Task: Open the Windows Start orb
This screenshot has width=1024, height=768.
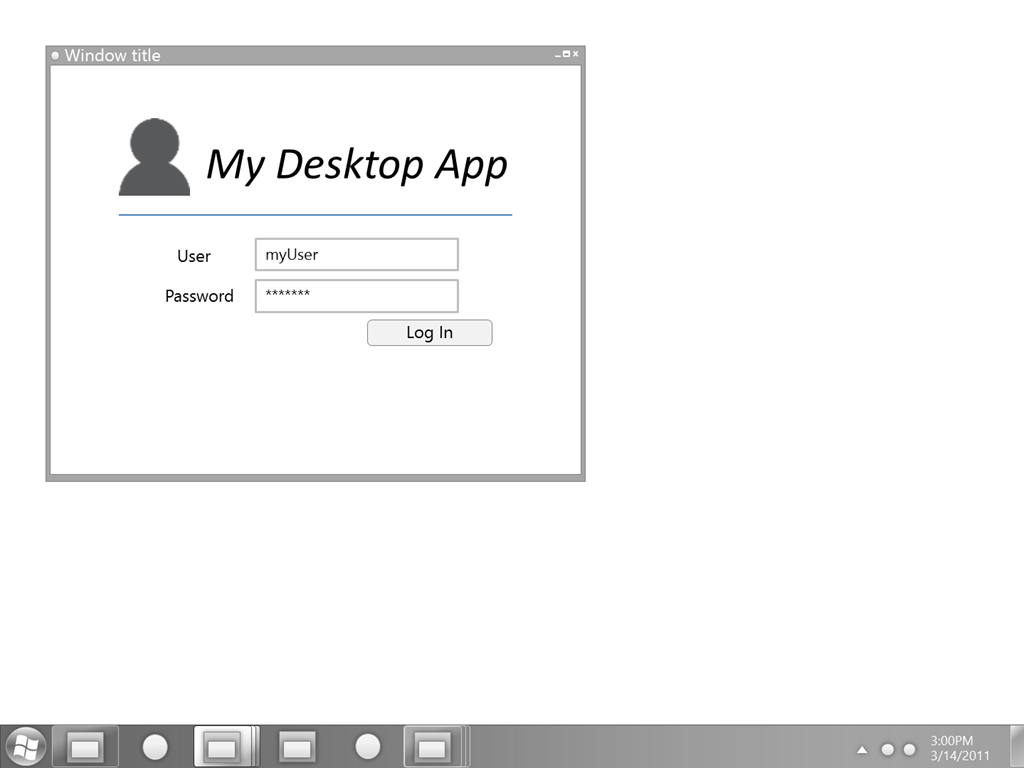Action: (25, 746)
